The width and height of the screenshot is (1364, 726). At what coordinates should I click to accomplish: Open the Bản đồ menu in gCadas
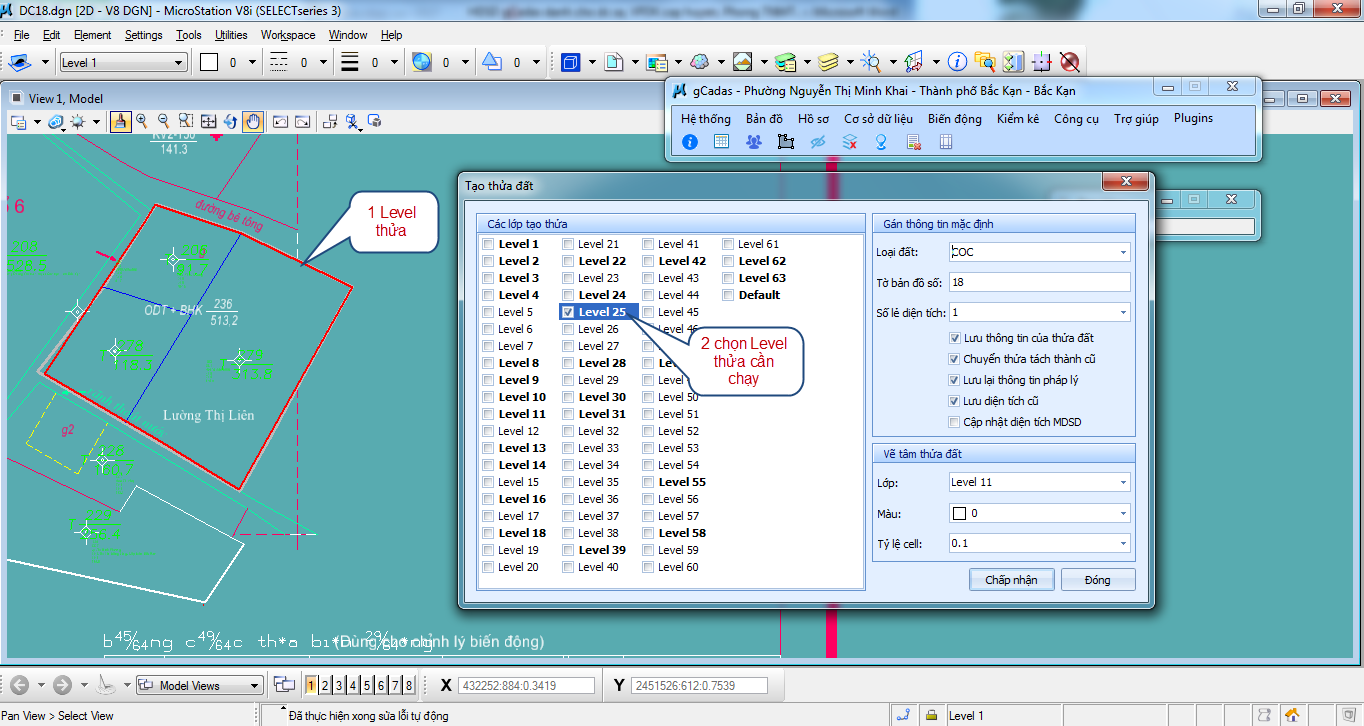coord(764,118)
